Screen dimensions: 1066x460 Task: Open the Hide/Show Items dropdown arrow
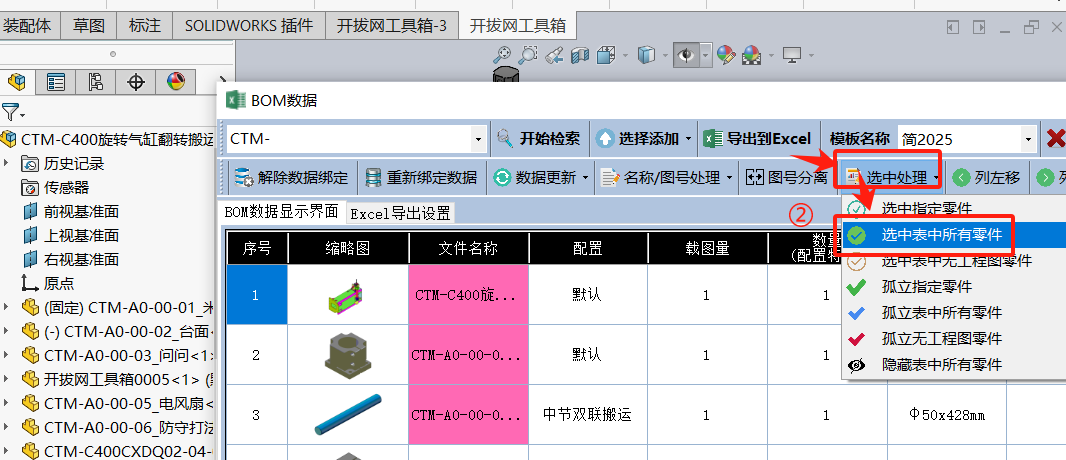click(706, 55)
